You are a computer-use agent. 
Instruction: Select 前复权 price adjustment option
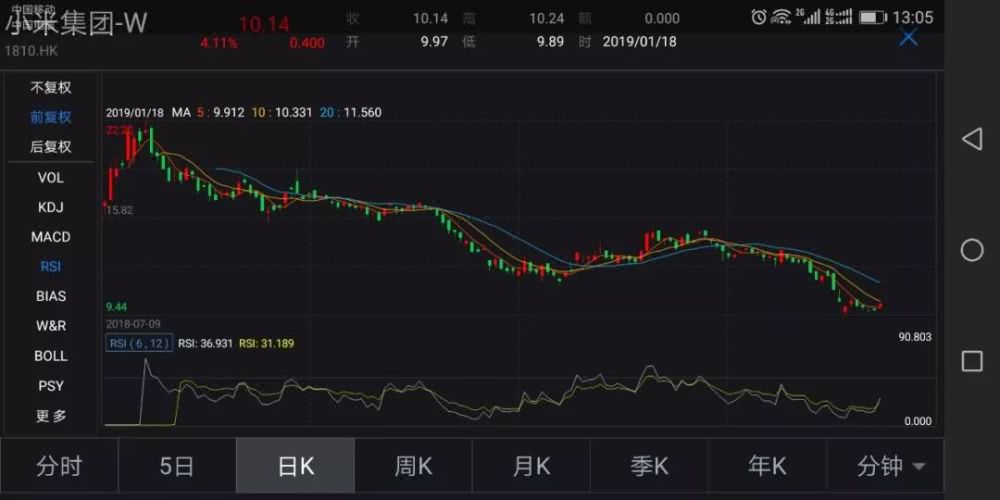(x=50, y=117)
